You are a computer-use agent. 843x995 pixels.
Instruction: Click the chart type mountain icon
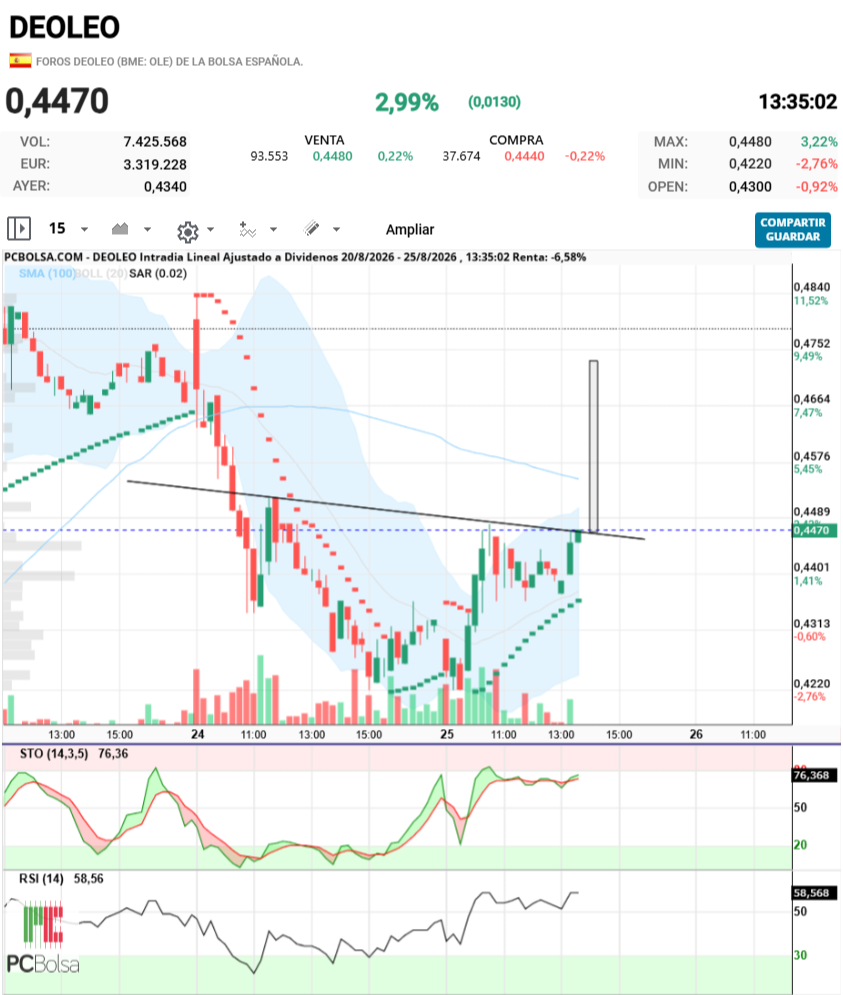120,228
